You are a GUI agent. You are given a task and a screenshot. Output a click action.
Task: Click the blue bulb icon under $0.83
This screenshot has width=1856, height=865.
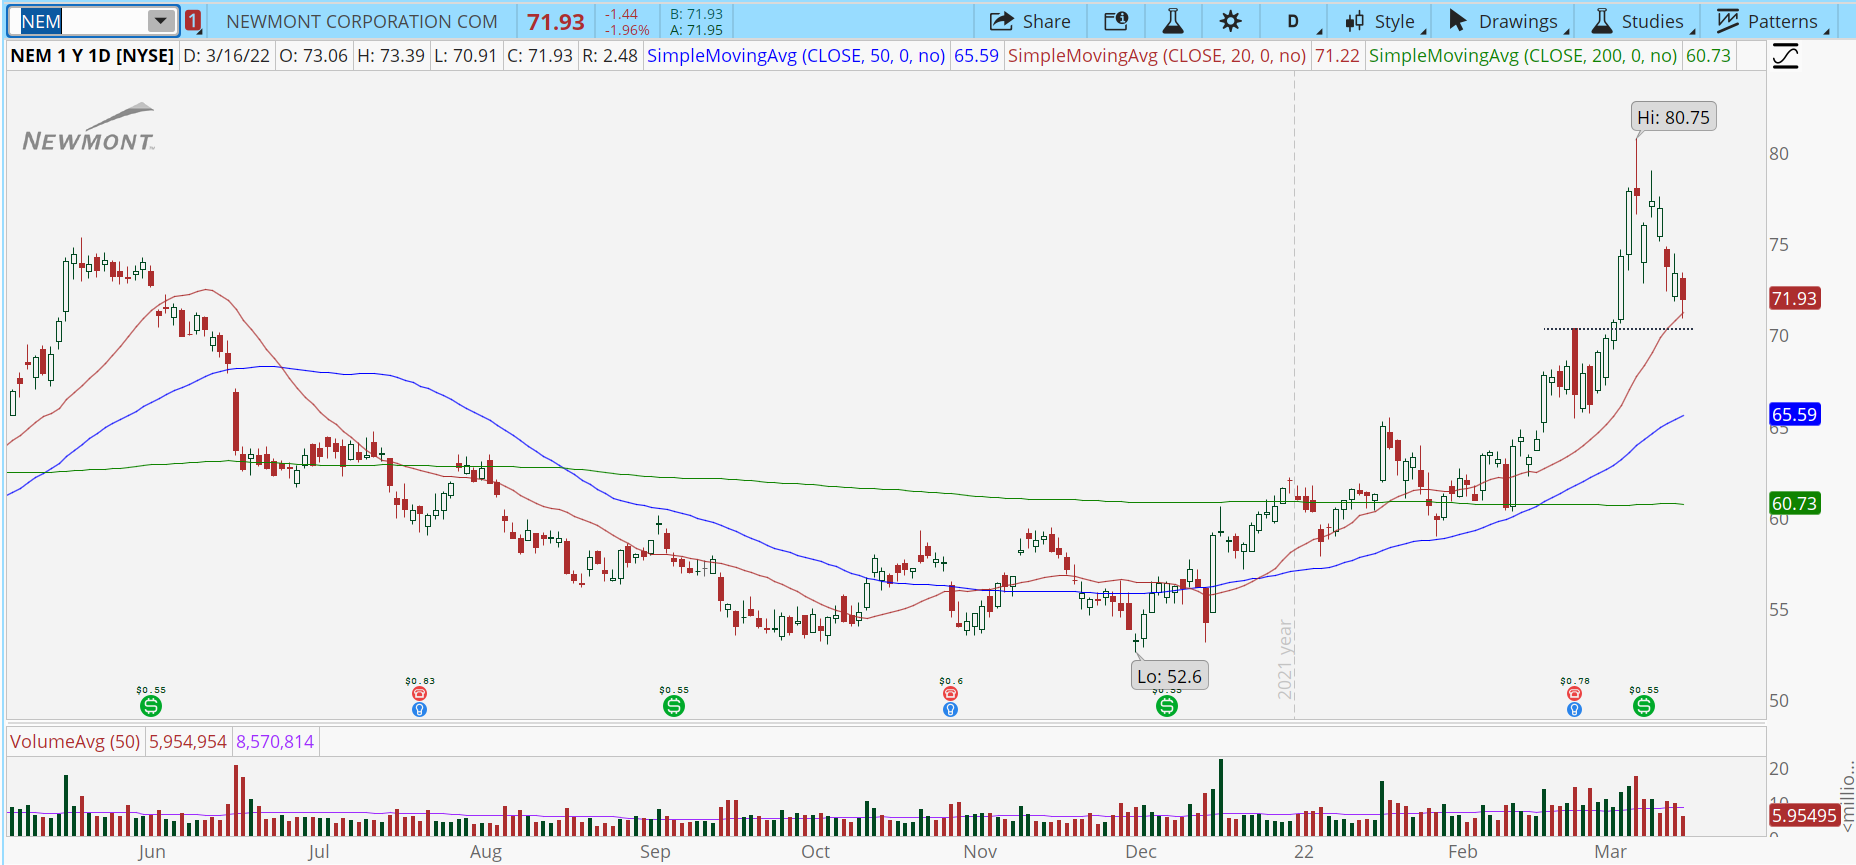420,709
